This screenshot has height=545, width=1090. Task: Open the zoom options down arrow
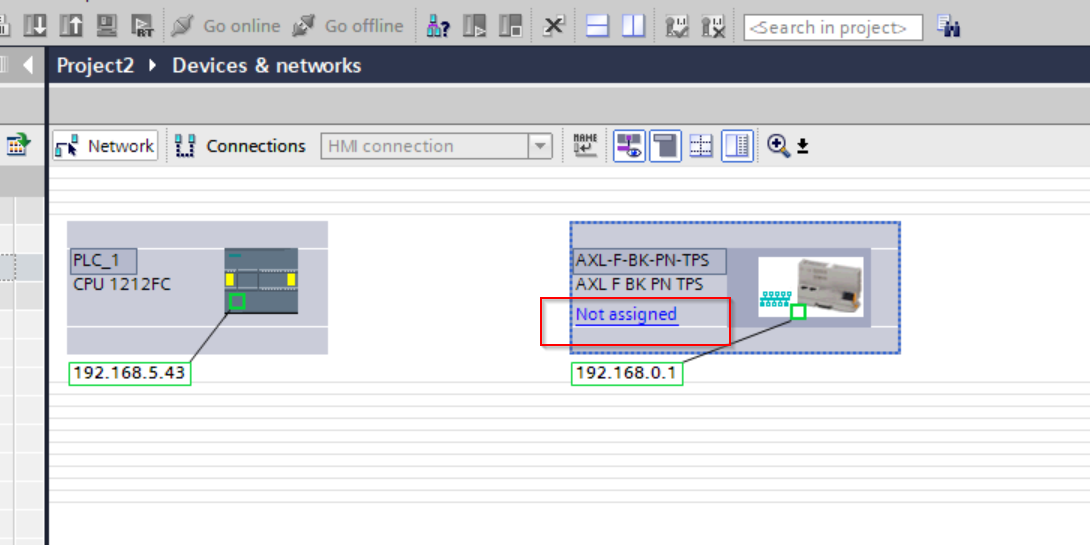point(802,146)
